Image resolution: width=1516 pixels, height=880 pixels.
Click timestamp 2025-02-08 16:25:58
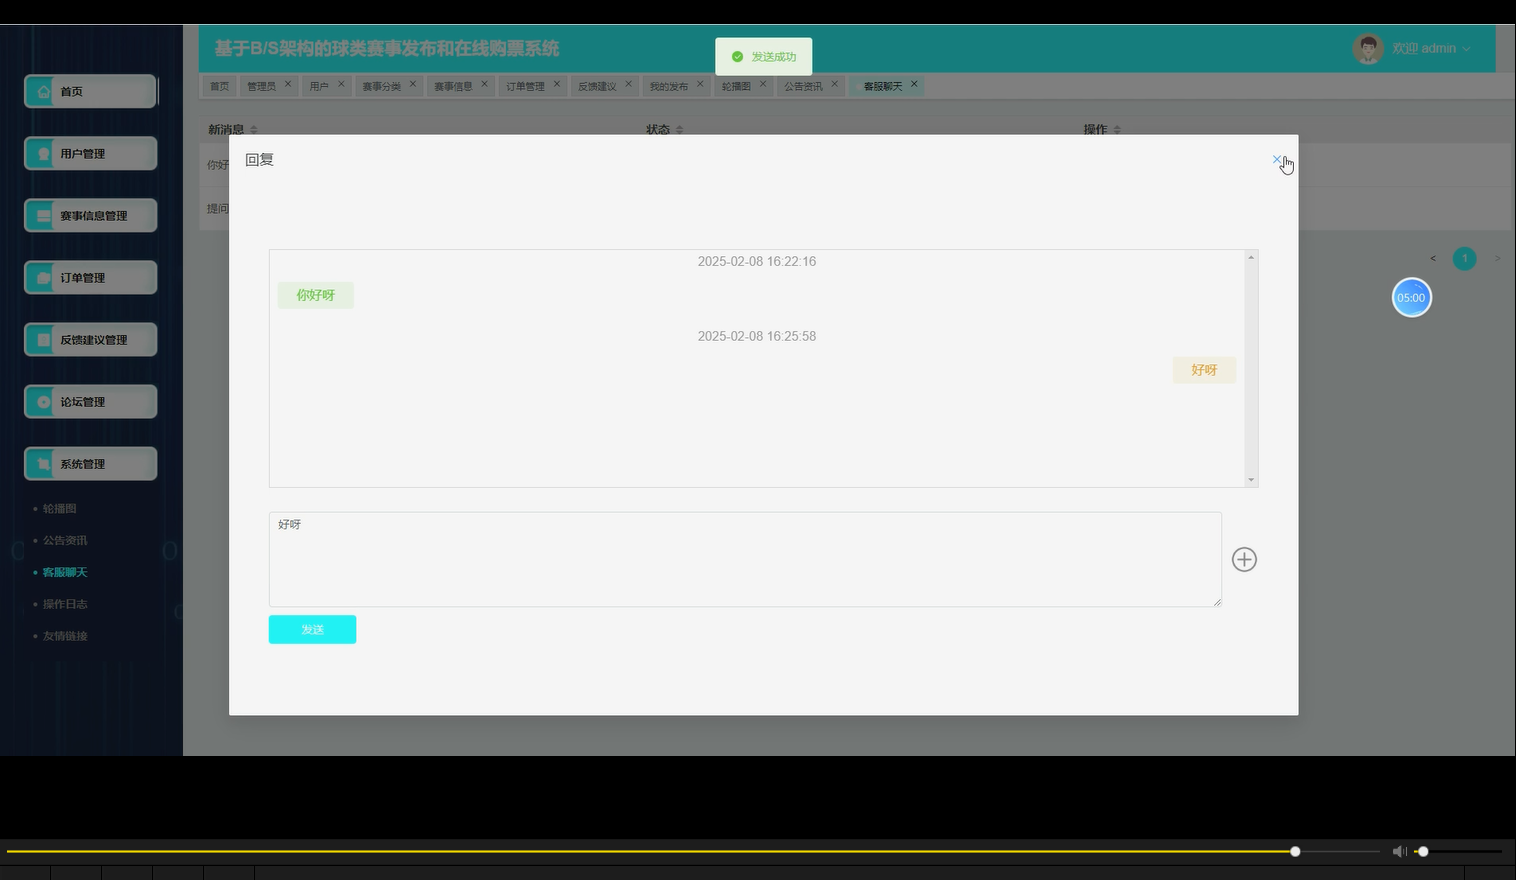757,336
